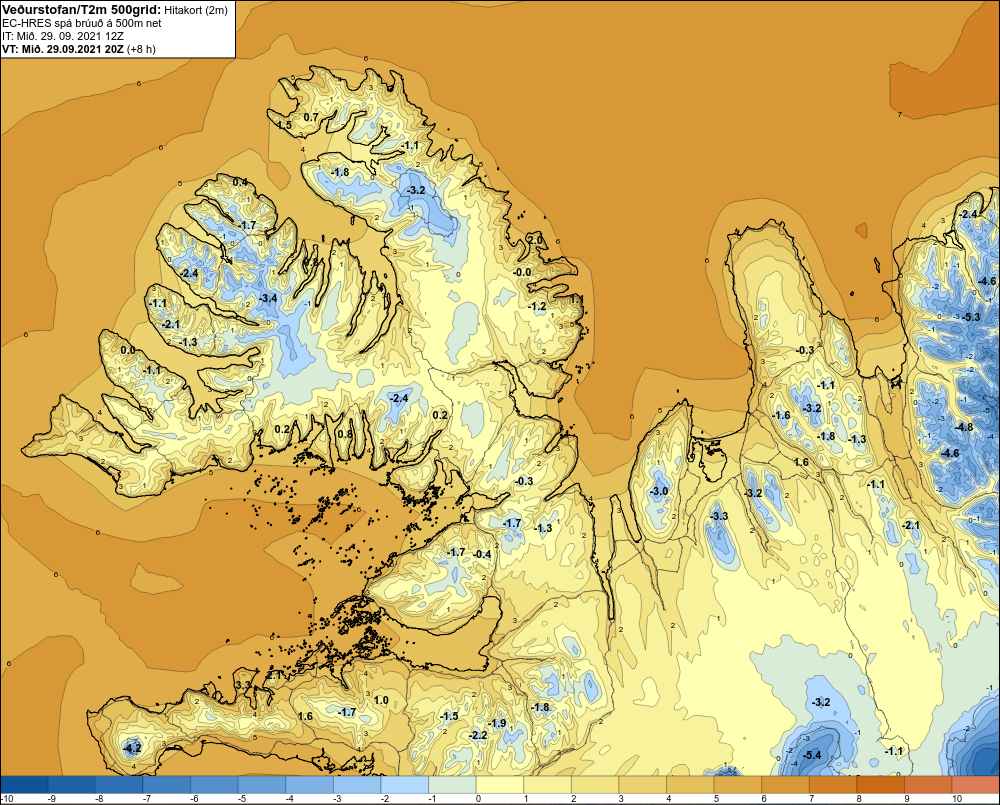This screenshot has width=1000, height=805.
Task: Pick the legend swatch between -6 and -5
Action: [214, 785]
